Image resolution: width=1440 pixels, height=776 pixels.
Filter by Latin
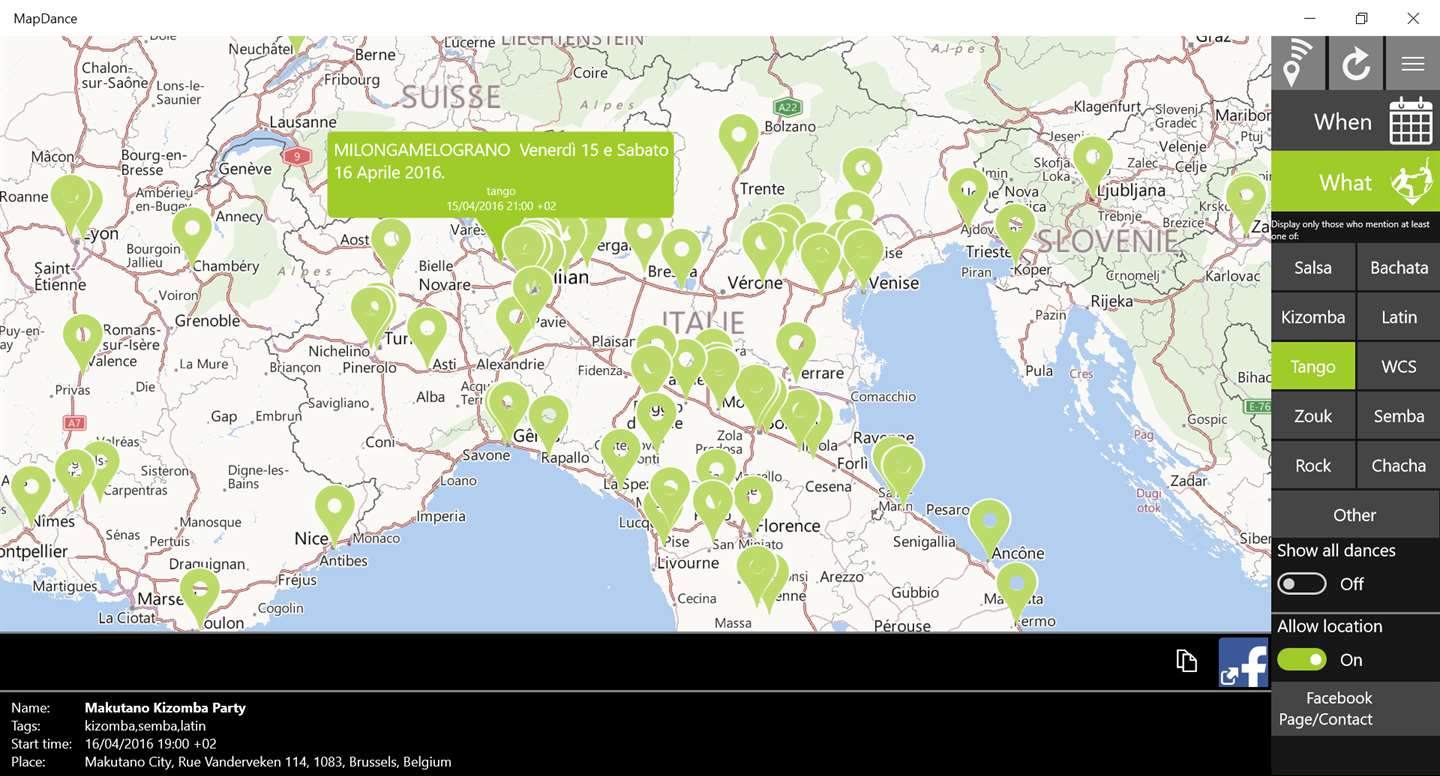[1398, 317]
